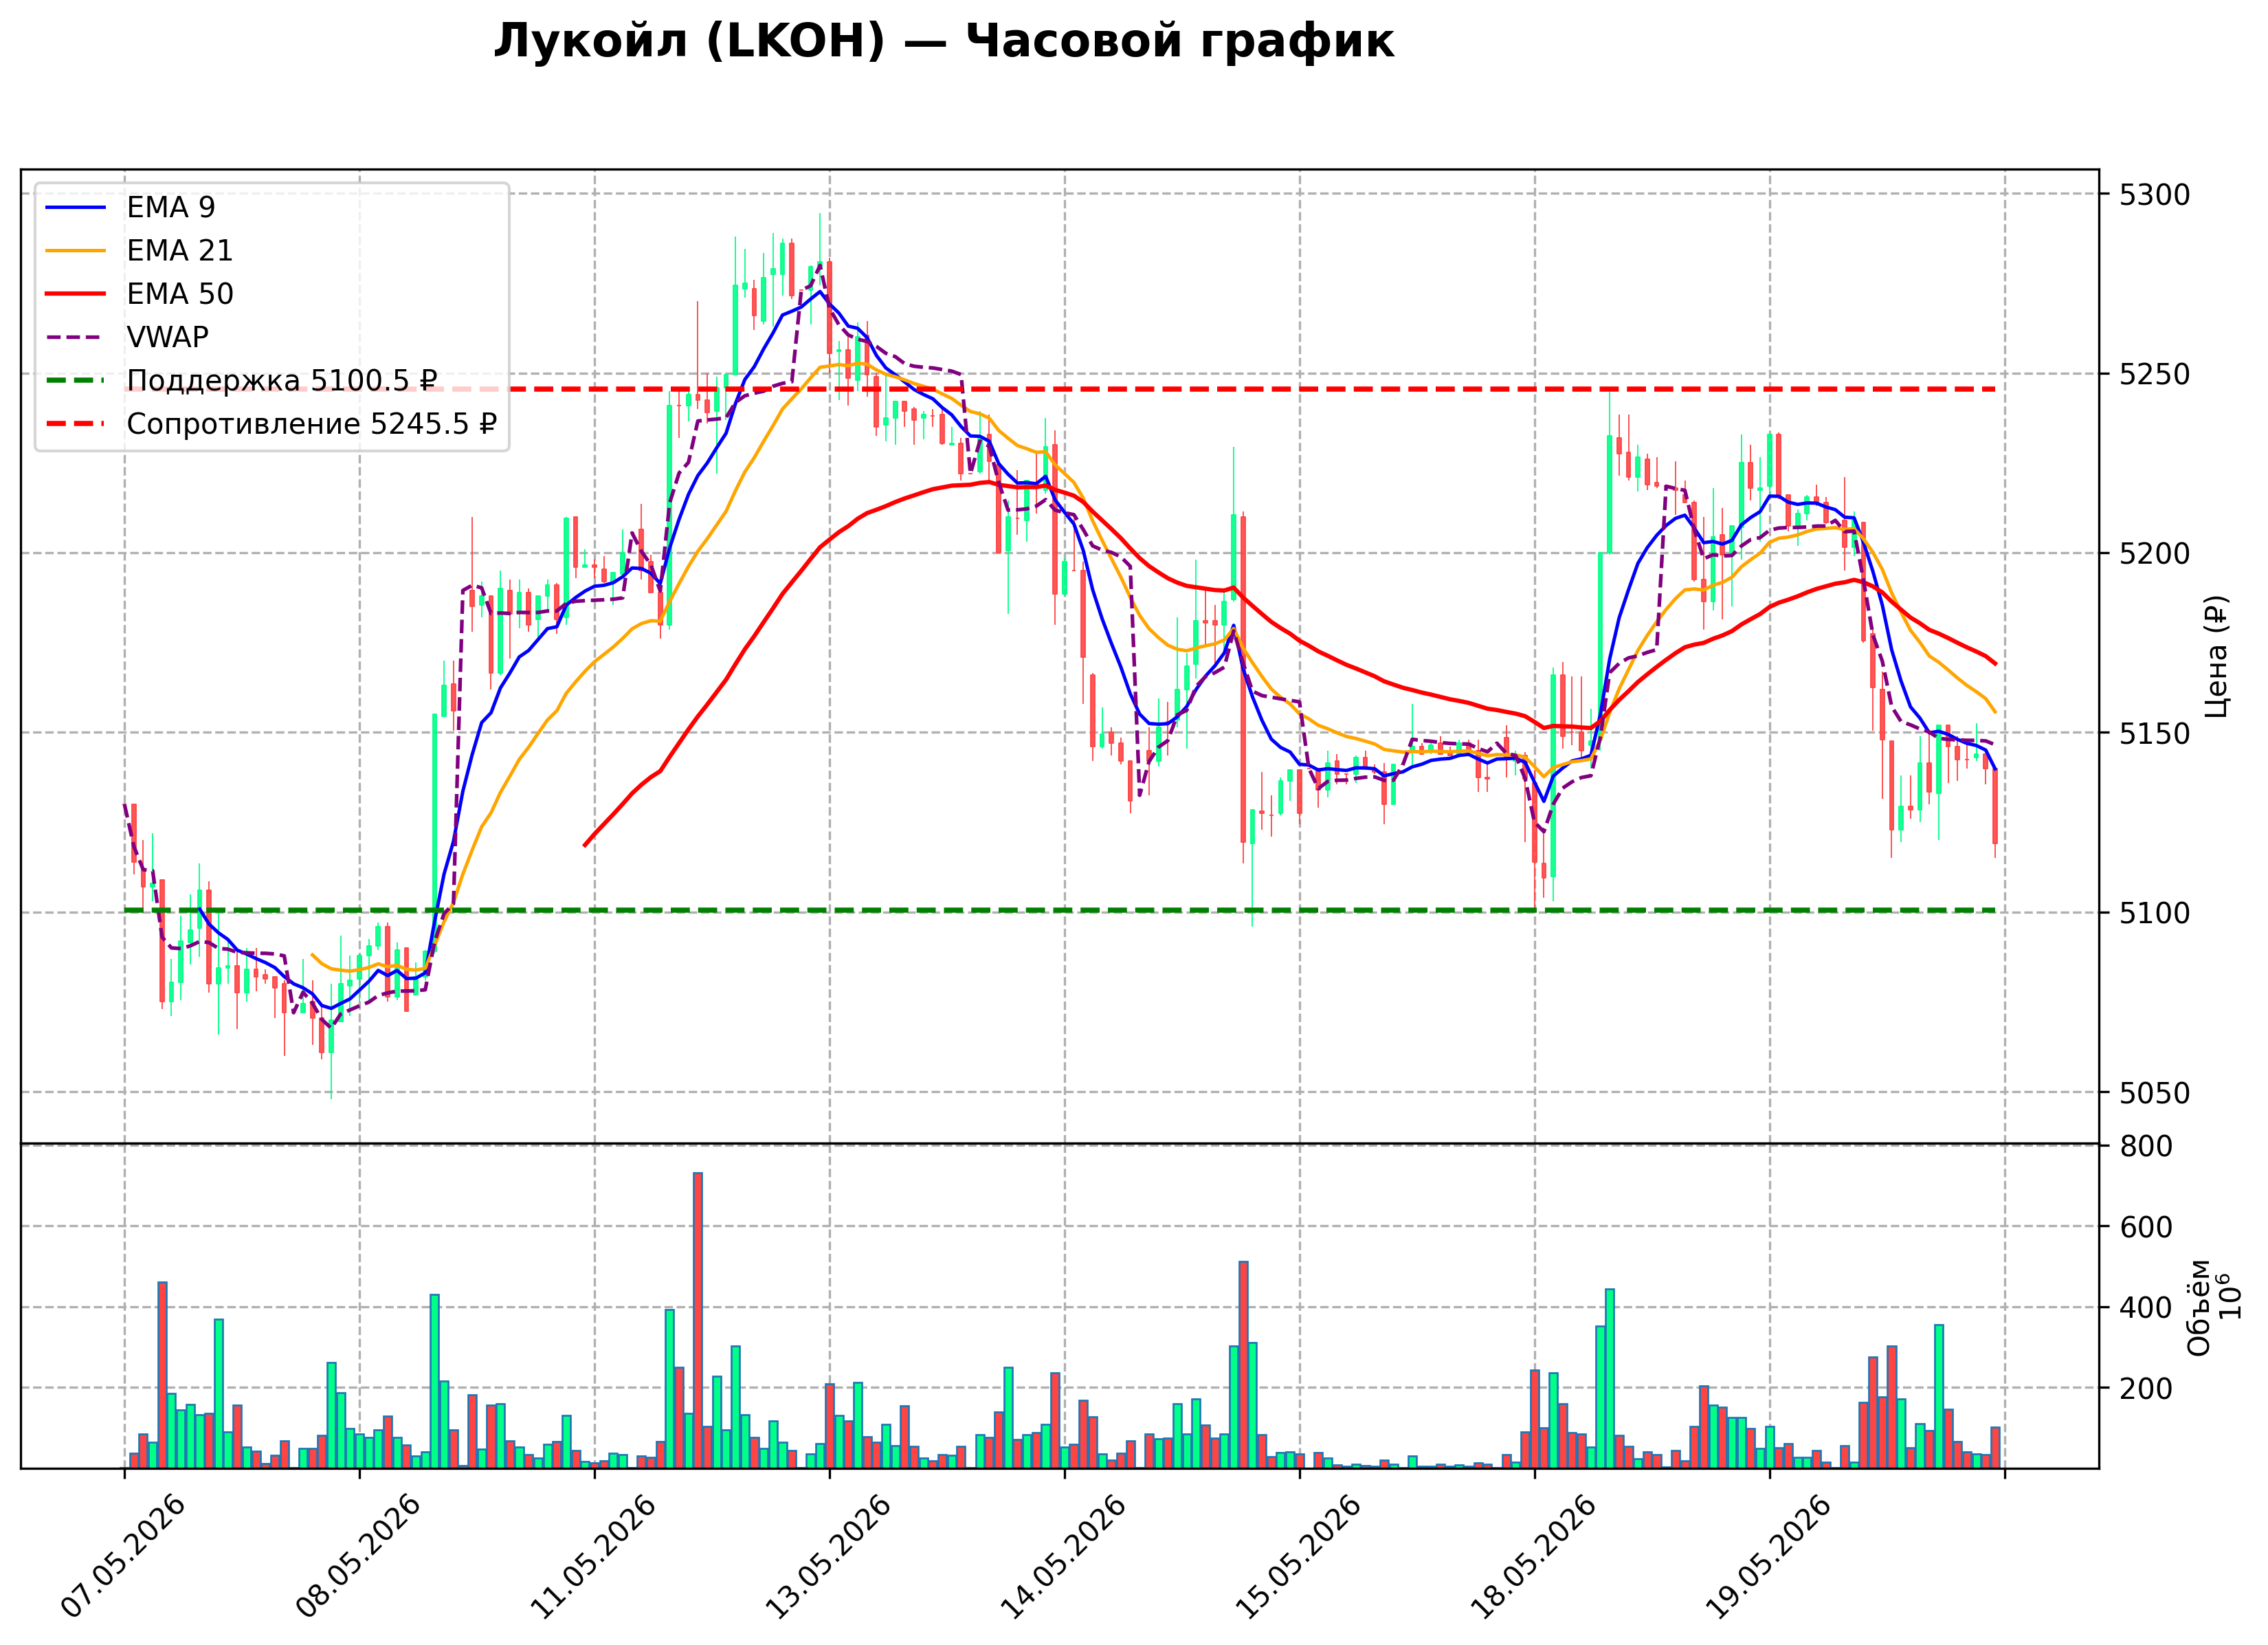Click the 400 volume axis tick label
The image size is (2268, 1645).
(x=2146, y=1308)
